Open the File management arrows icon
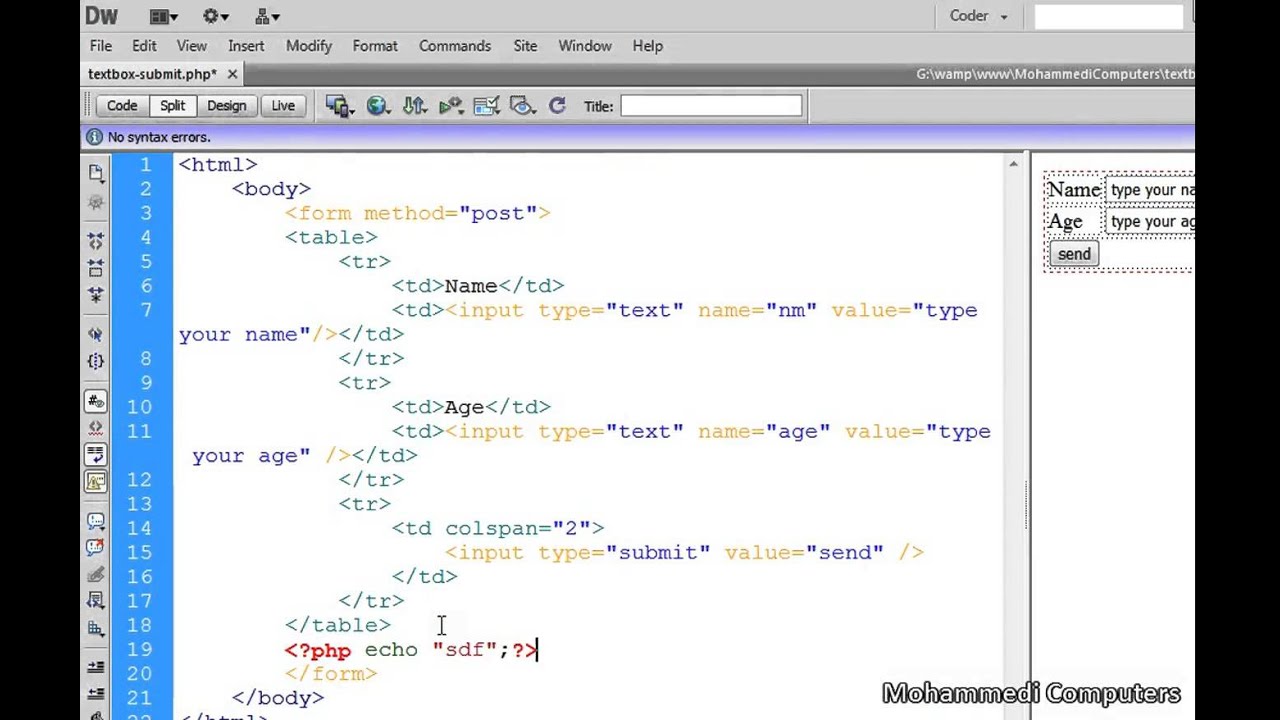 point(414,106)
